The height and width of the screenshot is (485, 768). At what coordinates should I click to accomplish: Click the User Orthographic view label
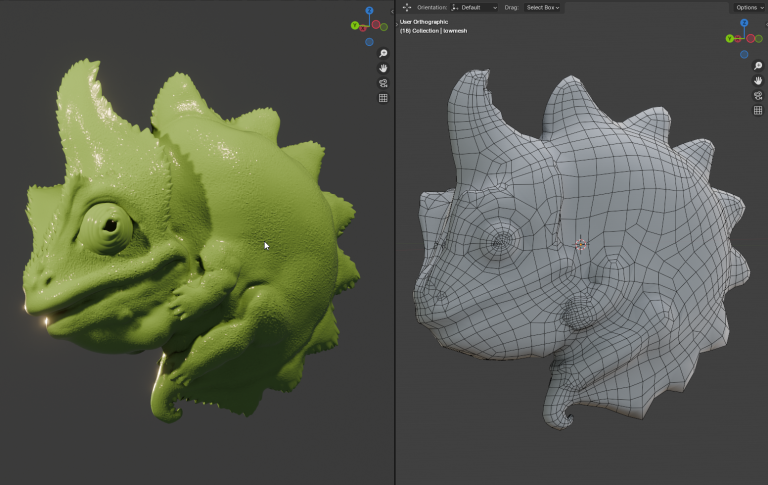(424, 22)
